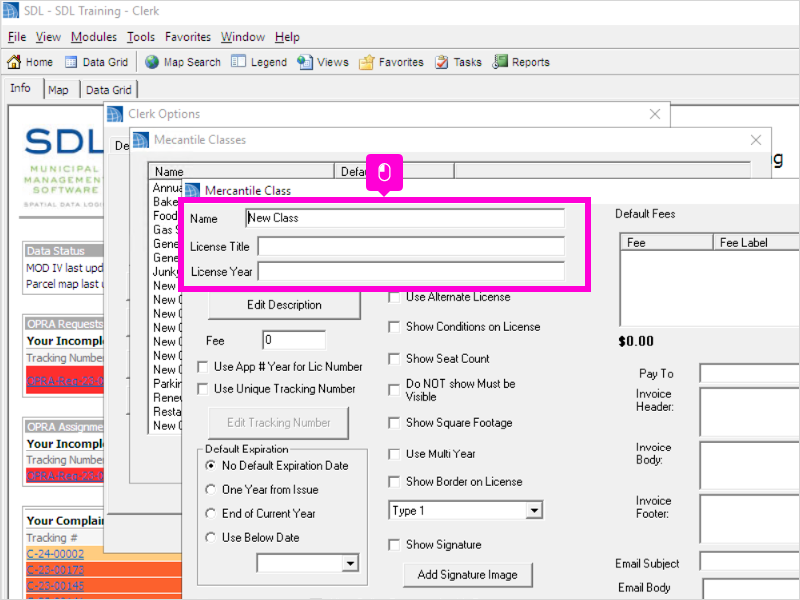Click the Name field containing New Class

pos(405,218)
